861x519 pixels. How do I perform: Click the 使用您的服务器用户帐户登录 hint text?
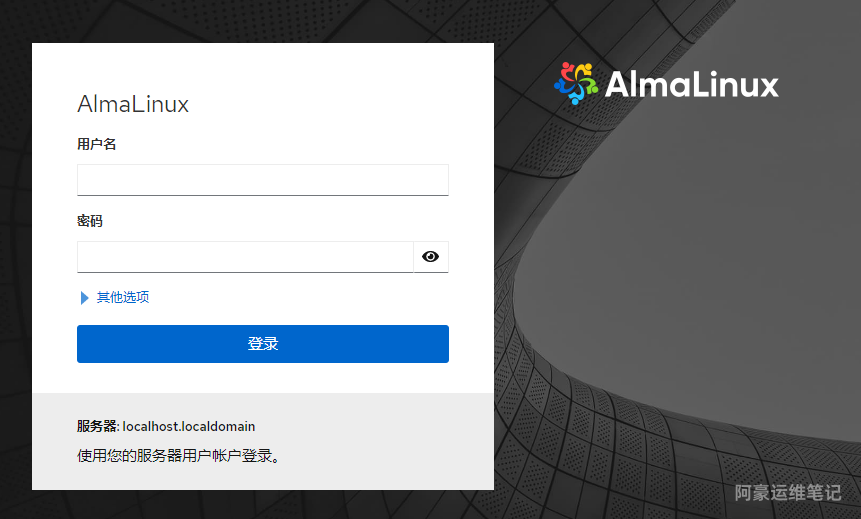(x=178, y=455)
